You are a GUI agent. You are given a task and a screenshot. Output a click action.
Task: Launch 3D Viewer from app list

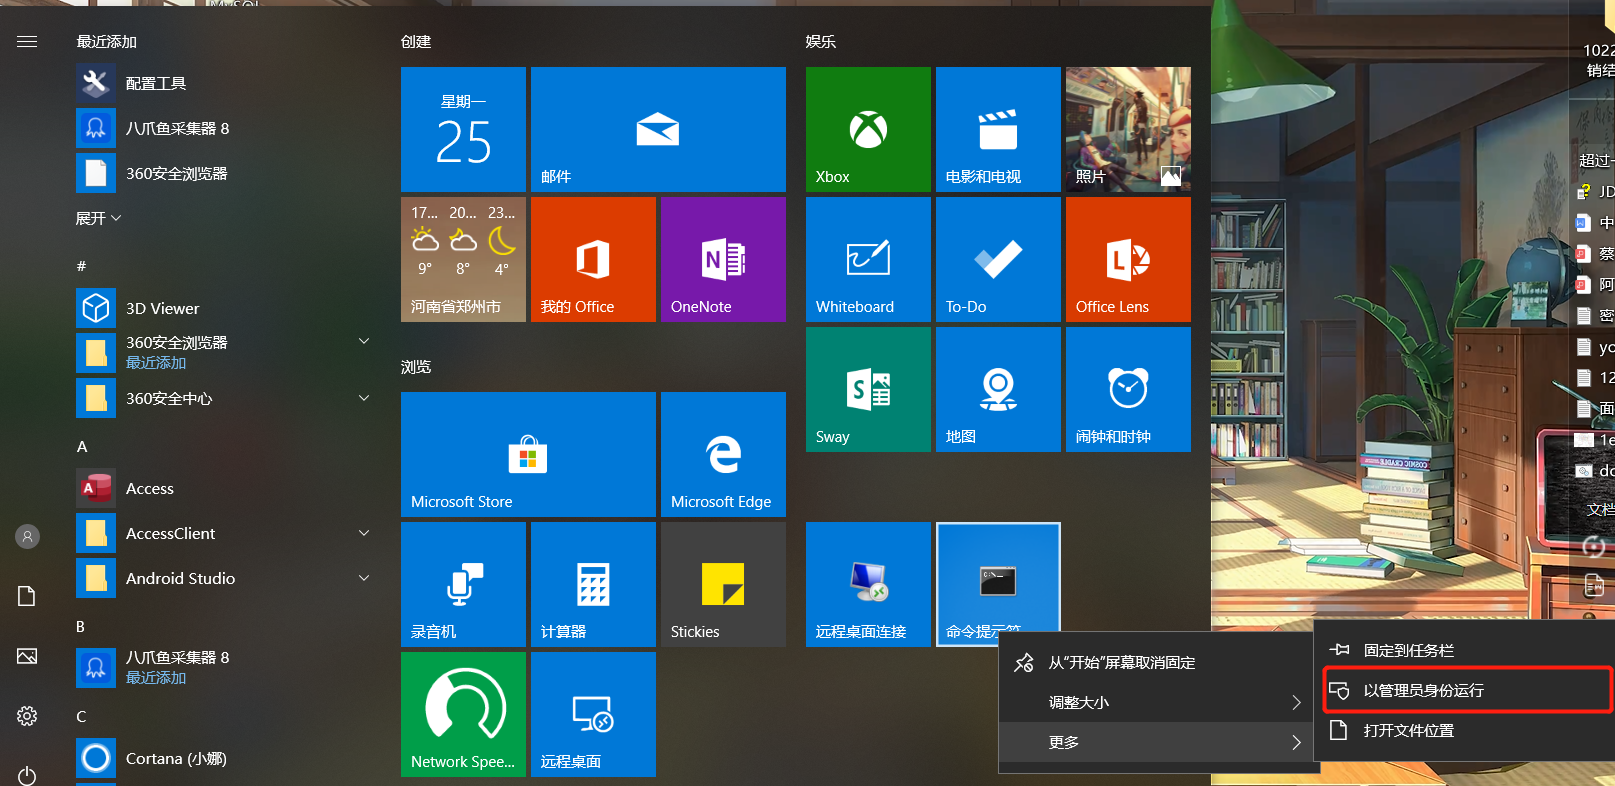pos(225,308)
